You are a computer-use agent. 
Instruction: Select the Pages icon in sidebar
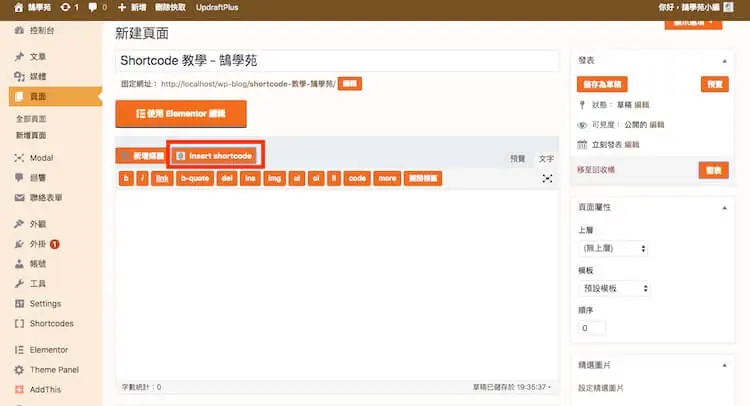point(19,96)
